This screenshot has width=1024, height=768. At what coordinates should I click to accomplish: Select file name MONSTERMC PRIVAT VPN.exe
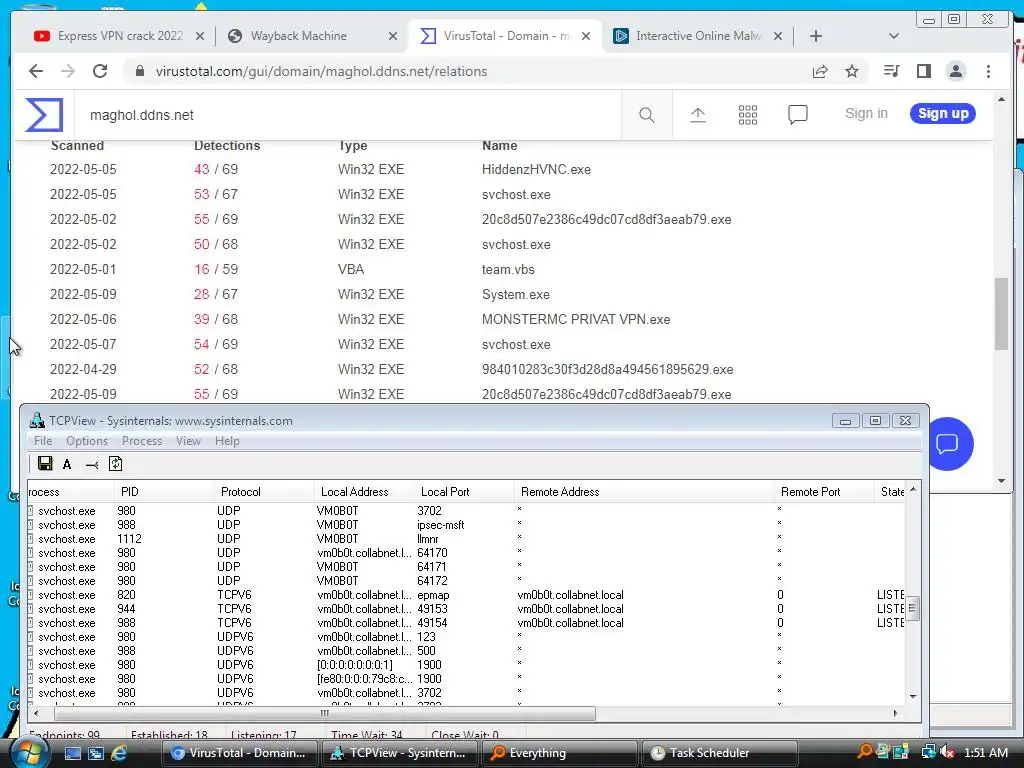(x=576, y=319)
